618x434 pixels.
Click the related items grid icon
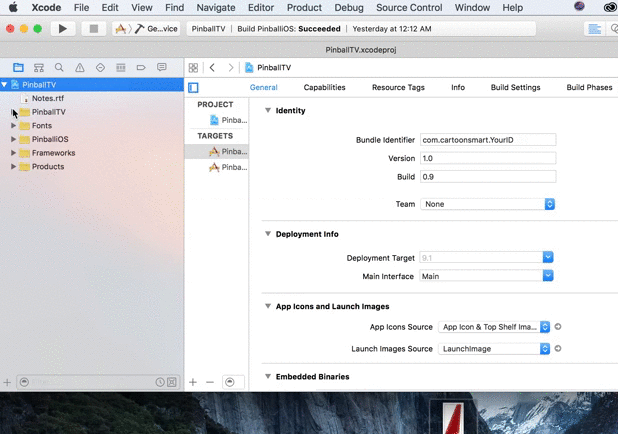pyautogui.click(x=193, y=68)
